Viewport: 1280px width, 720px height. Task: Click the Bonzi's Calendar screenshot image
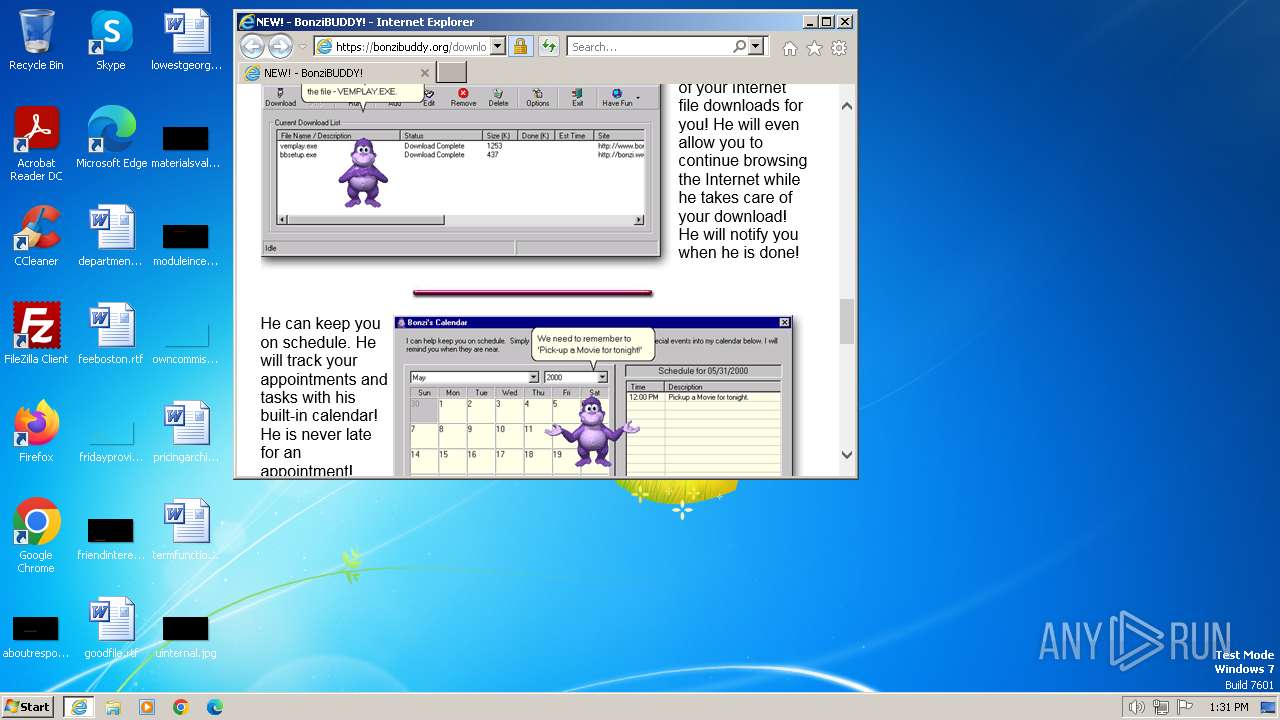tap(593, 396)
